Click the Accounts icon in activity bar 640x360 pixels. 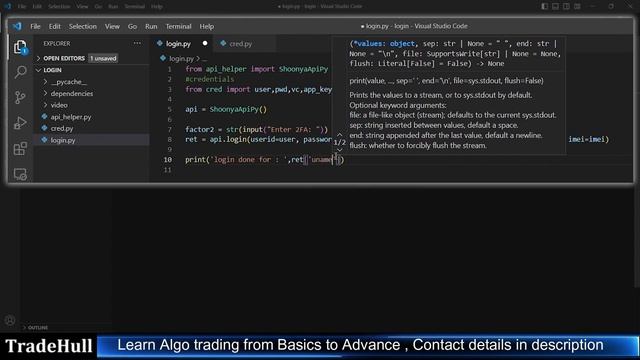click(x=10, y=320)
